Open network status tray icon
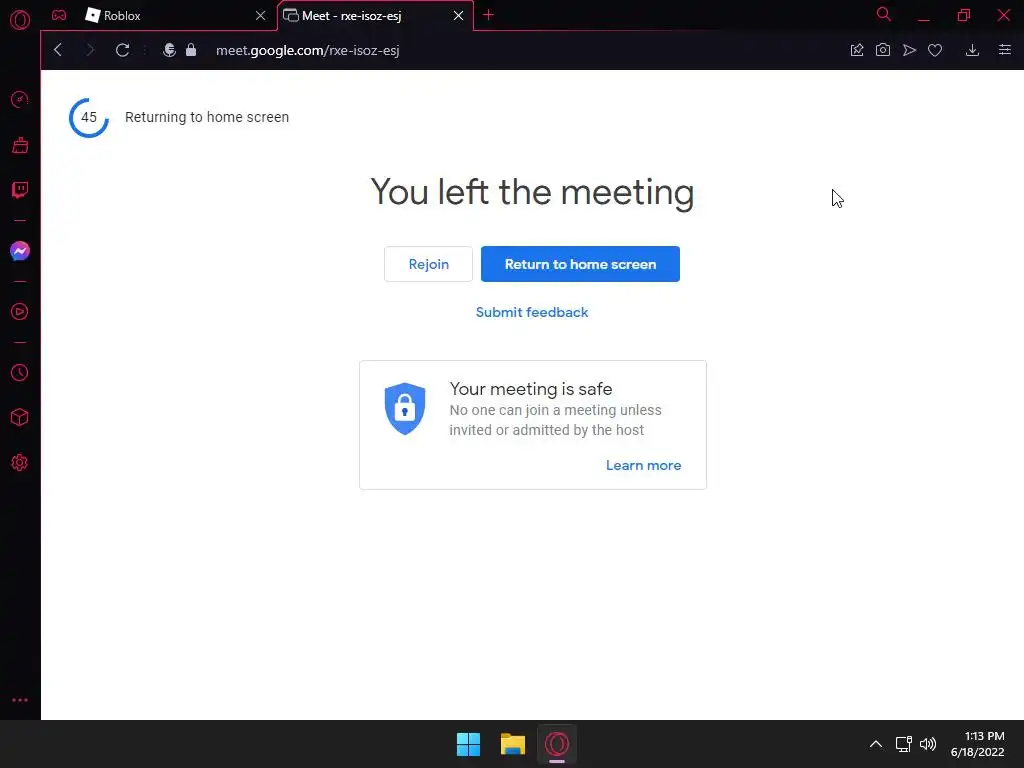This screenshot has width=1024, height=768. [903, 744]
